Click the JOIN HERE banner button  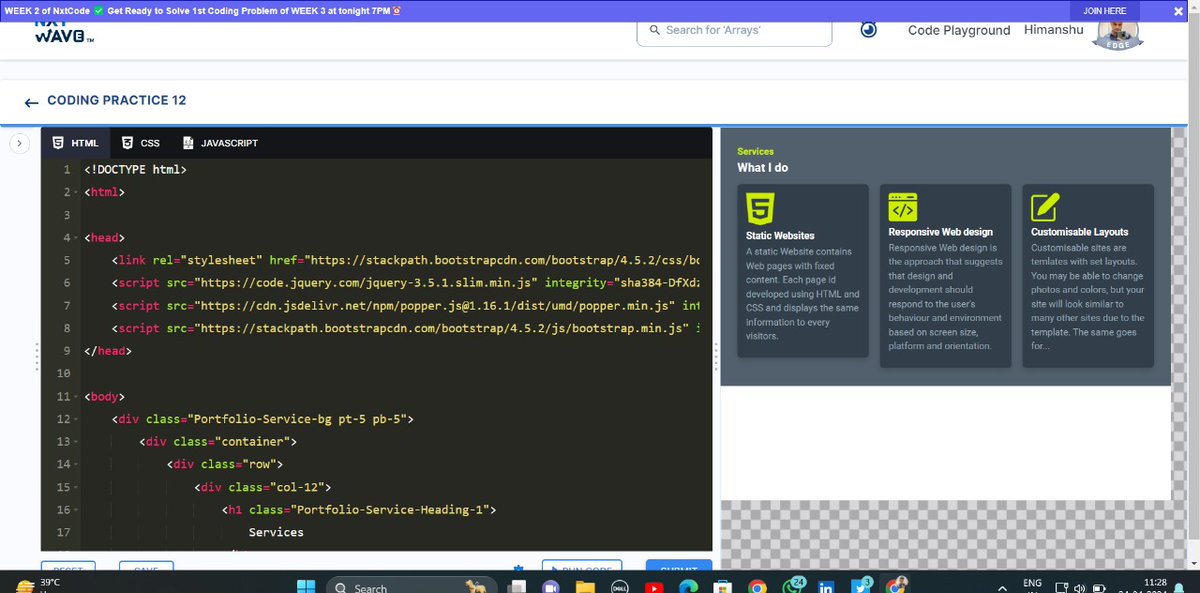(1104, 9)
